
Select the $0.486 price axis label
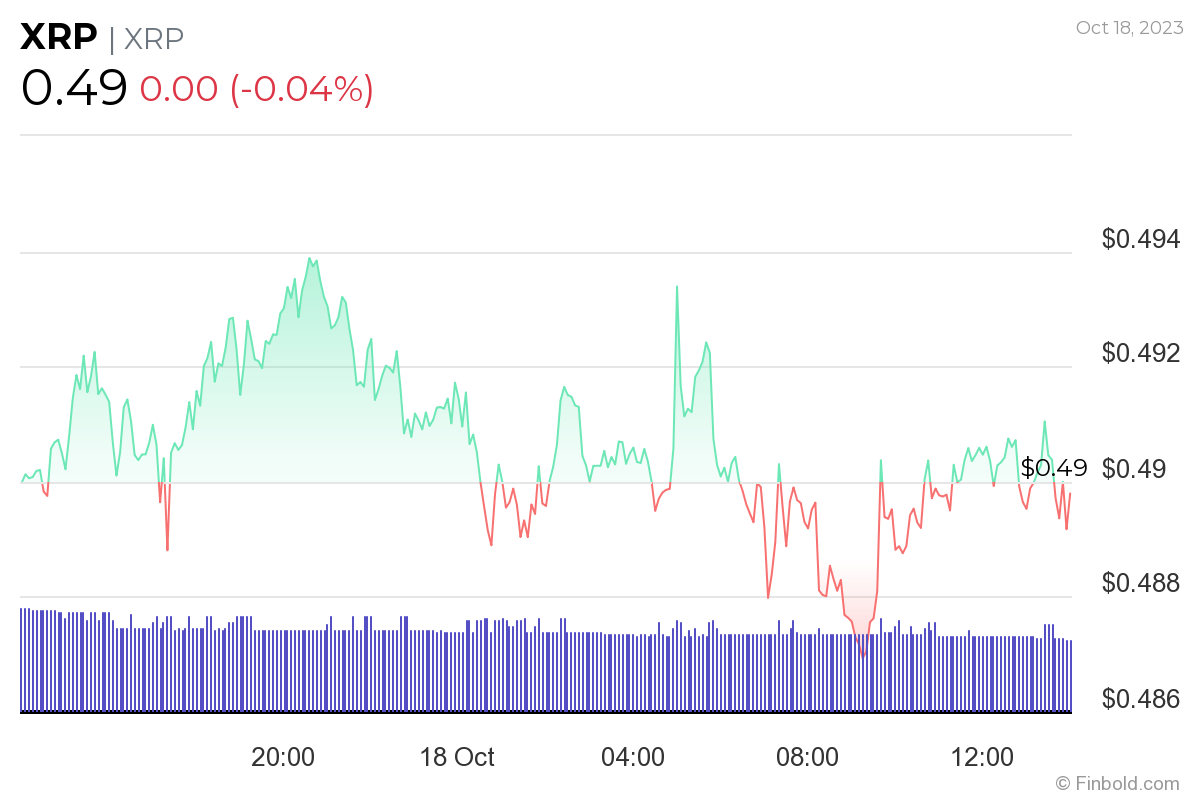[x=1140, y=697]
